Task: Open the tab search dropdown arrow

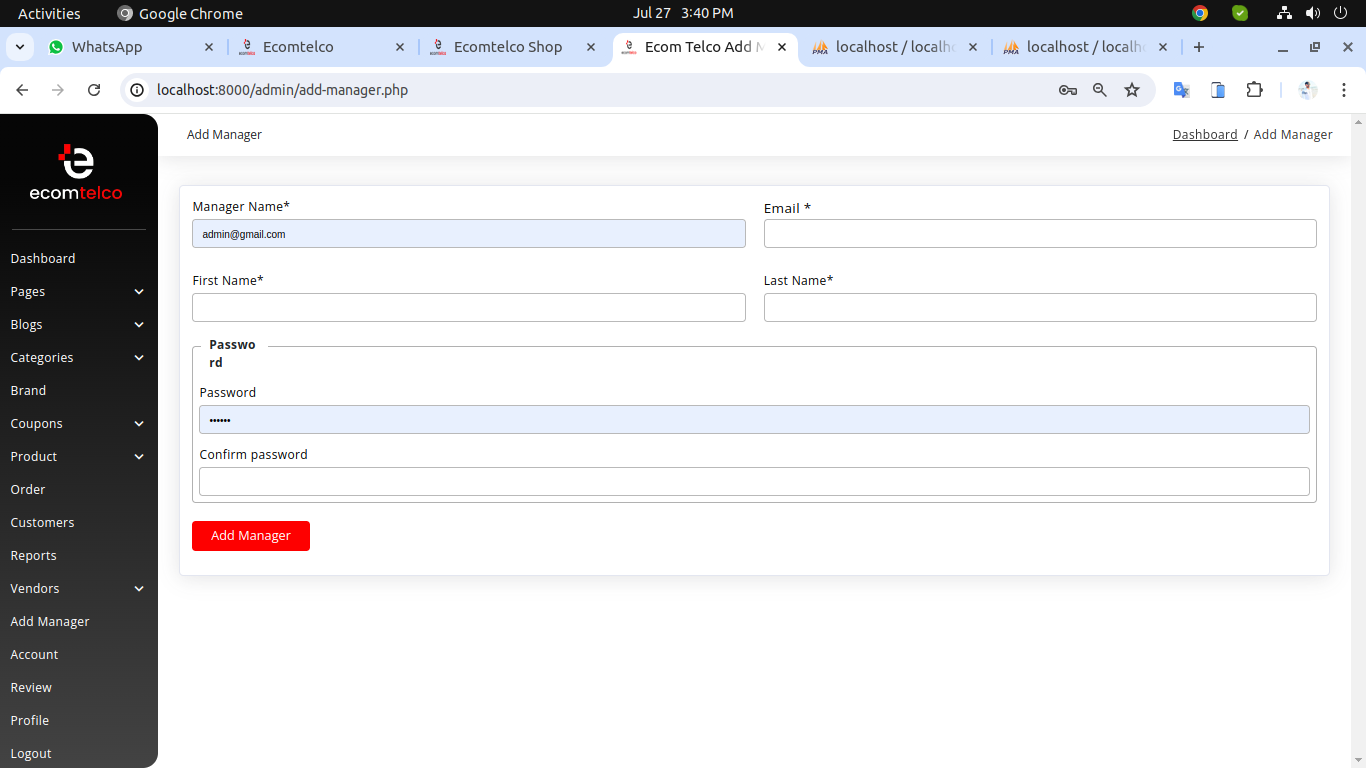Action: click(19, 47)
